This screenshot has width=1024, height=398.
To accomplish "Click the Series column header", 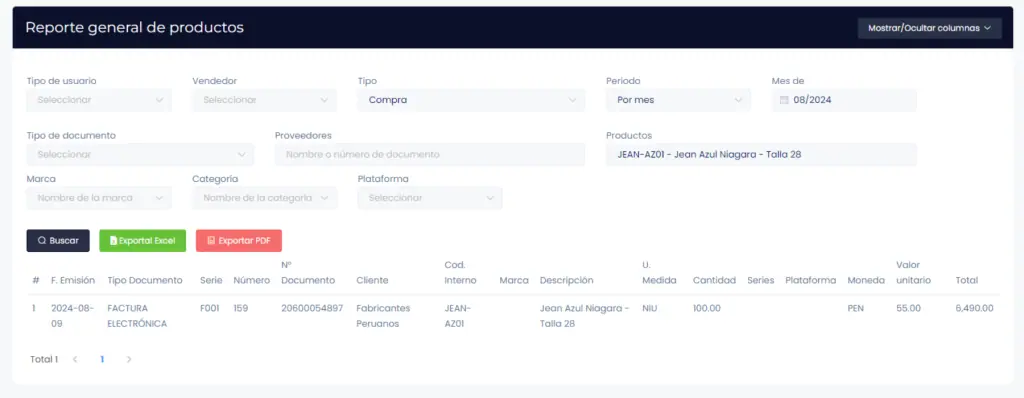I will [x=761, y=280].
